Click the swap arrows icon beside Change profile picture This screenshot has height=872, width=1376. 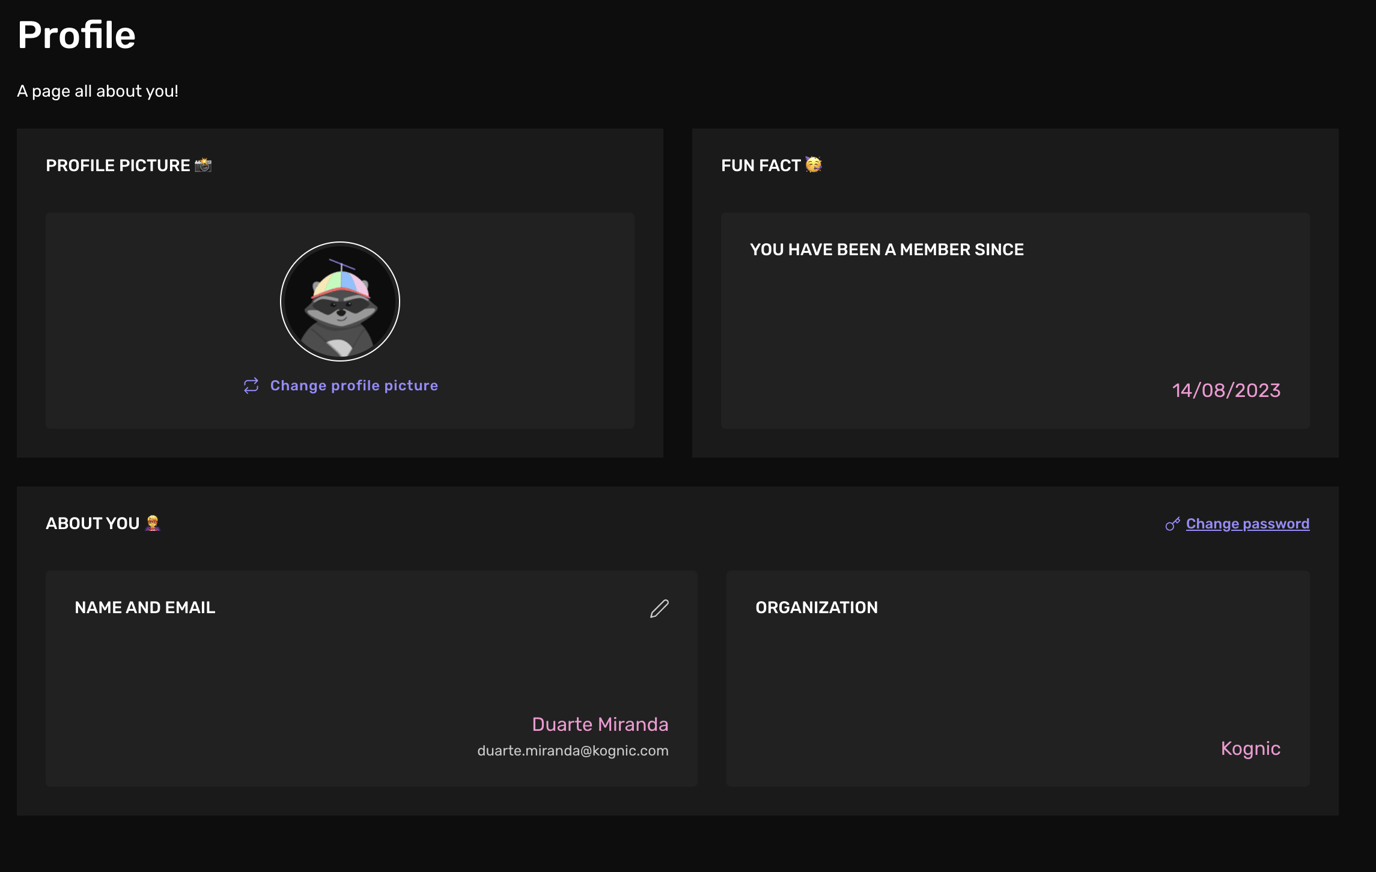[x=251, y=386]
